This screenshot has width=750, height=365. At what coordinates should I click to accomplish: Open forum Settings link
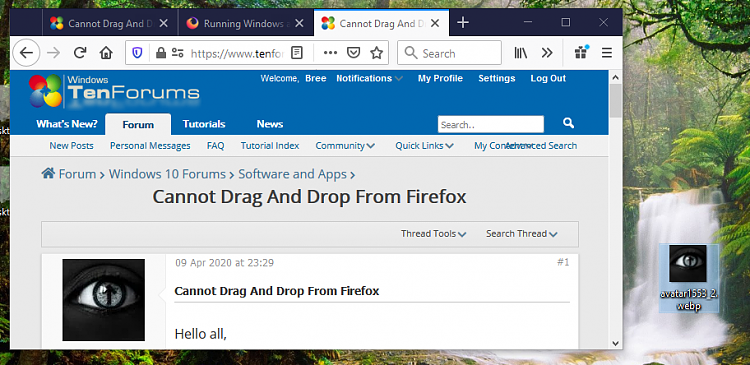click(496, 78)
